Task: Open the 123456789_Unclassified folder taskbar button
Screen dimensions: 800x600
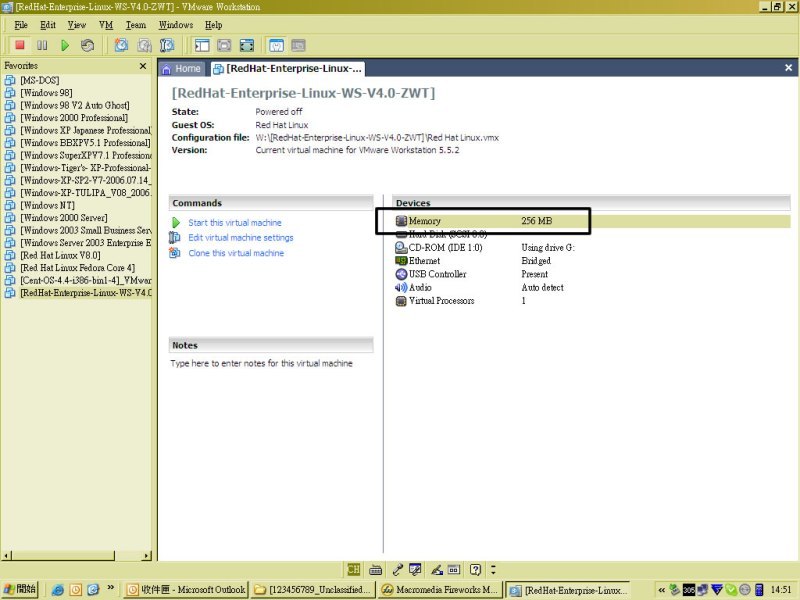Action: coord(313,590)
